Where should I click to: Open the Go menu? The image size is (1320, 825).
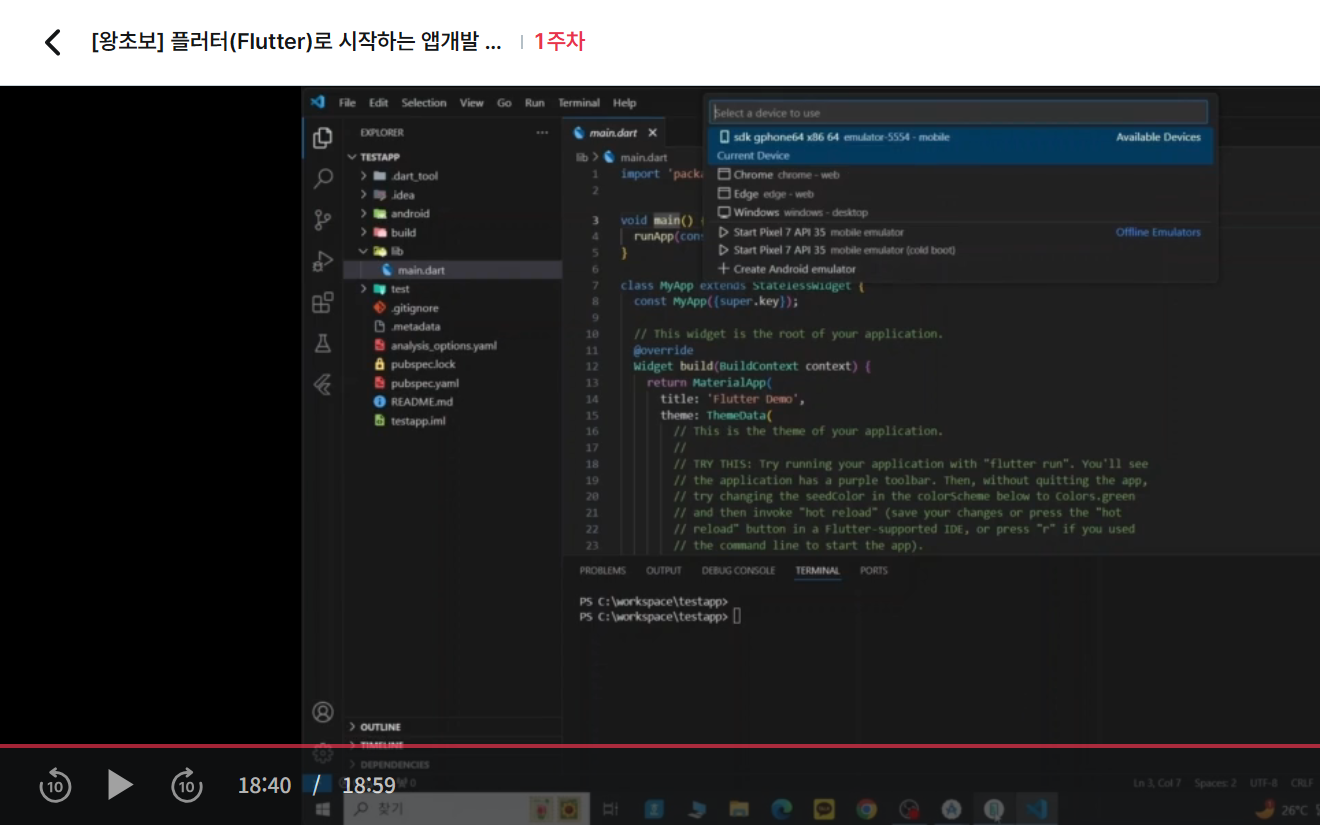[504, 103]
